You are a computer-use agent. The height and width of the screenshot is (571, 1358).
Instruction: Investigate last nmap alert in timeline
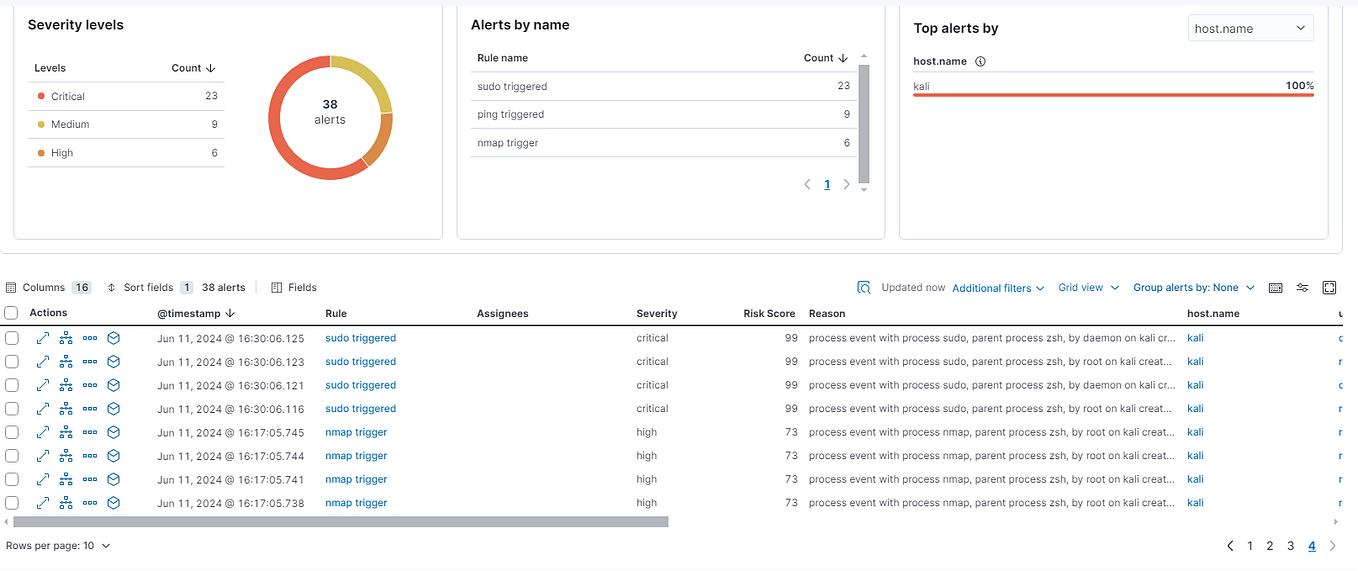tap(113, 503)
